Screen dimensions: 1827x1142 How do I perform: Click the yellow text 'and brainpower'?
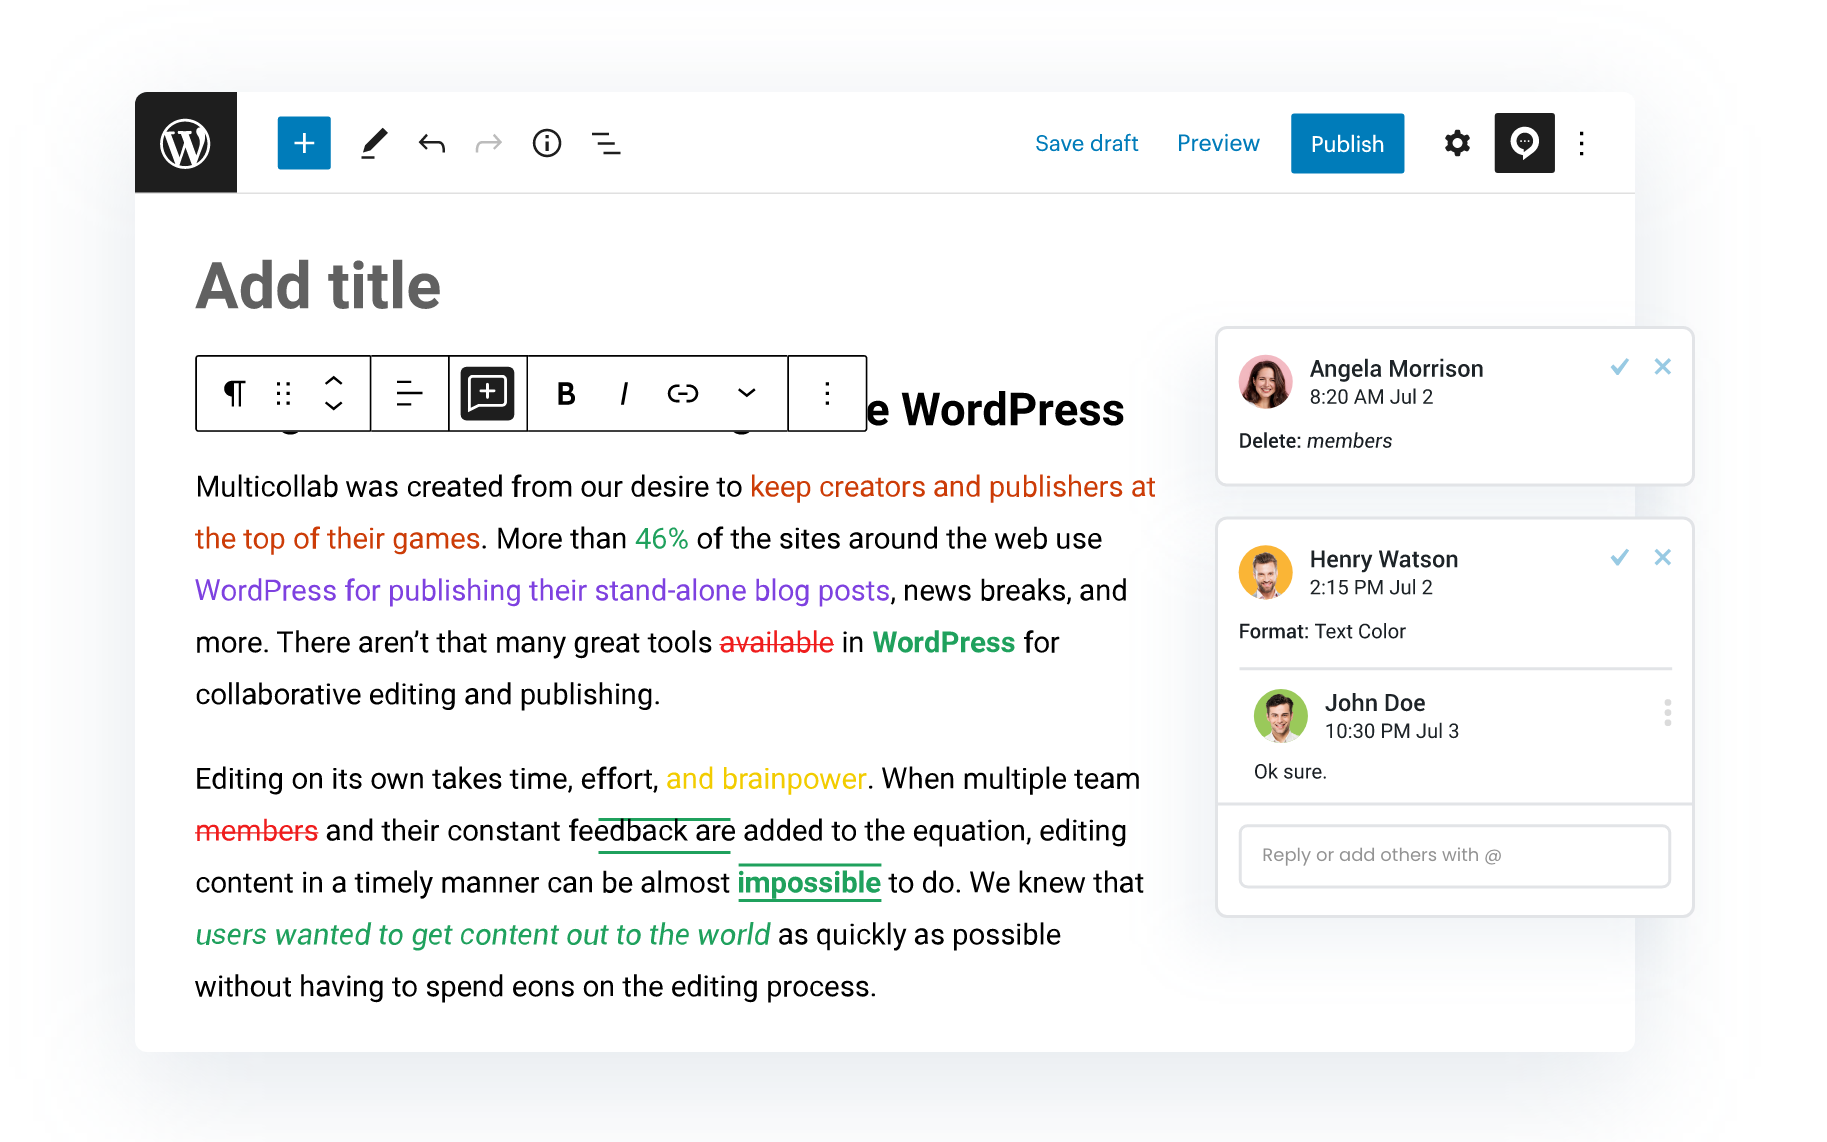point(766,779)
